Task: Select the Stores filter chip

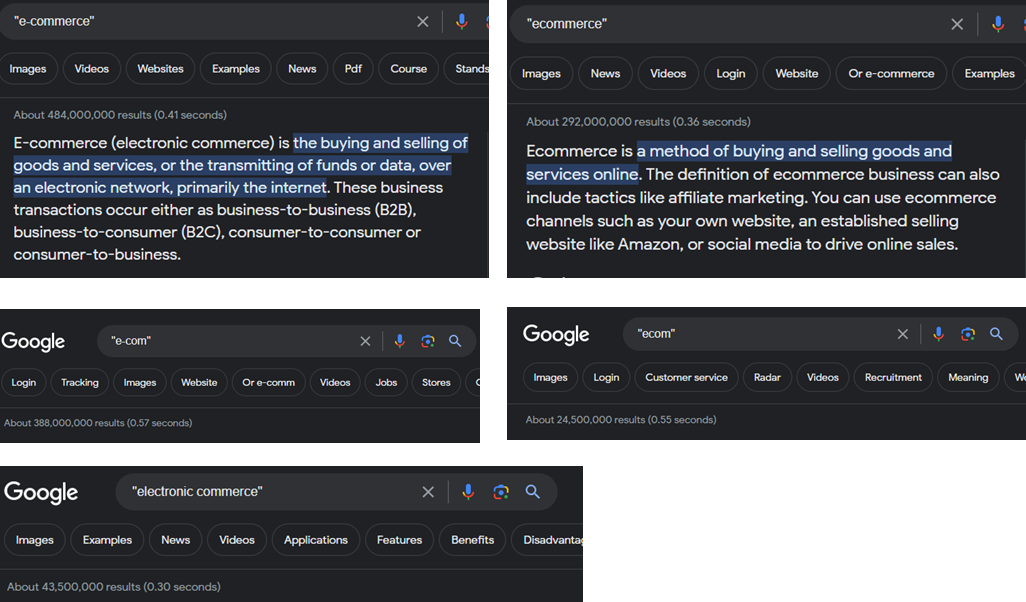Action: click(436, 383)
